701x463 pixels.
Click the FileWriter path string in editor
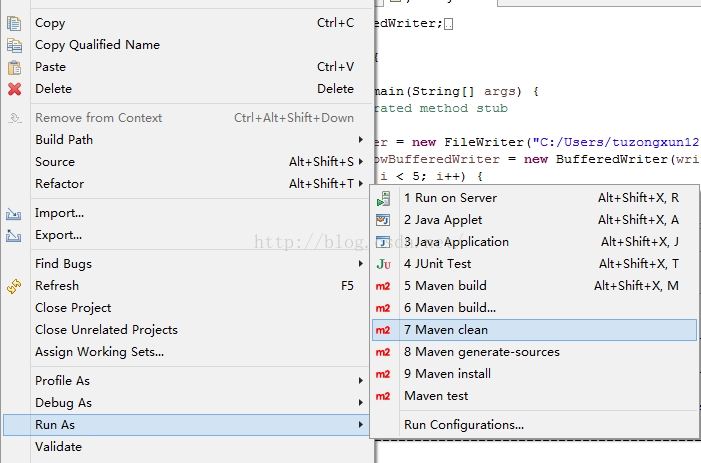click(616, 142)
